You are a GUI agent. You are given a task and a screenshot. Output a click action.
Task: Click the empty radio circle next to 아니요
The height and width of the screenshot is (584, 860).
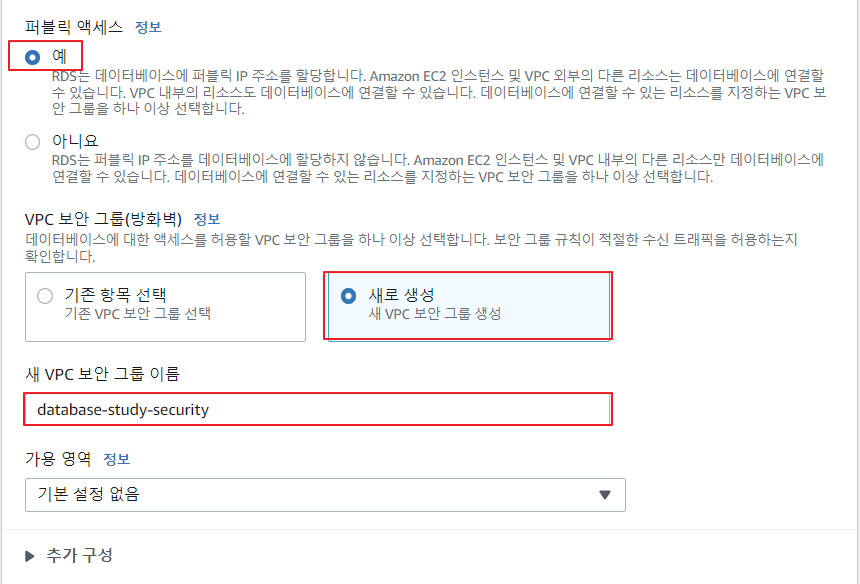[x=31, y=142]
